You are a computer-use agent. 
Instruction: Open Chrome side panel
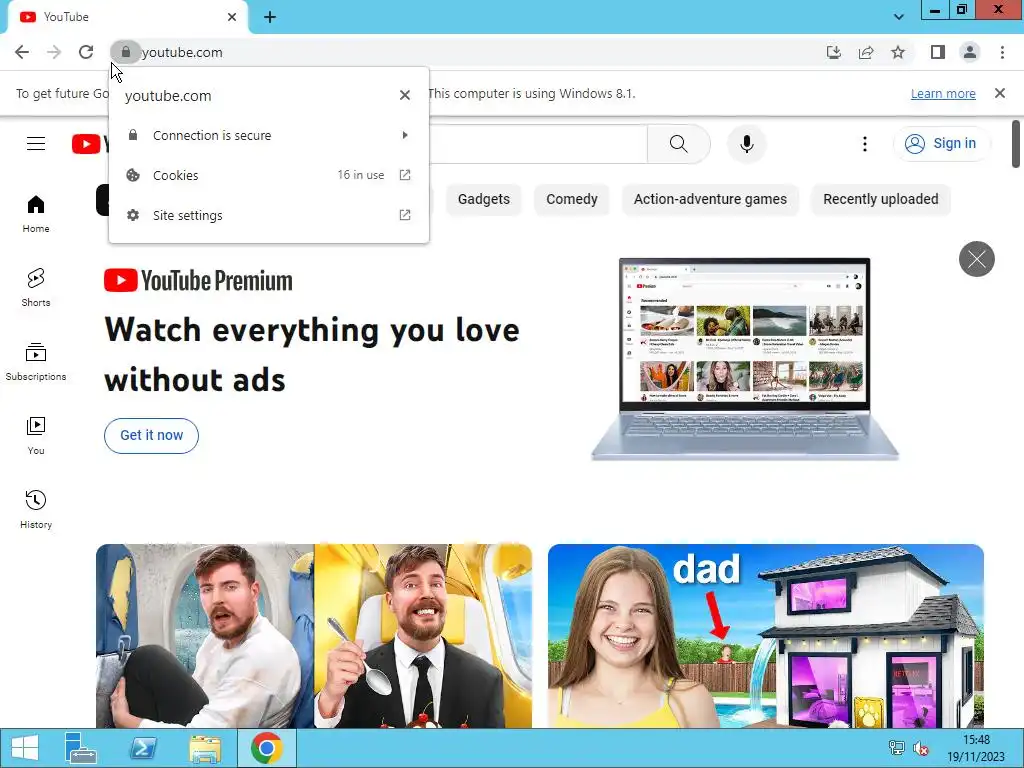[938, 52]
